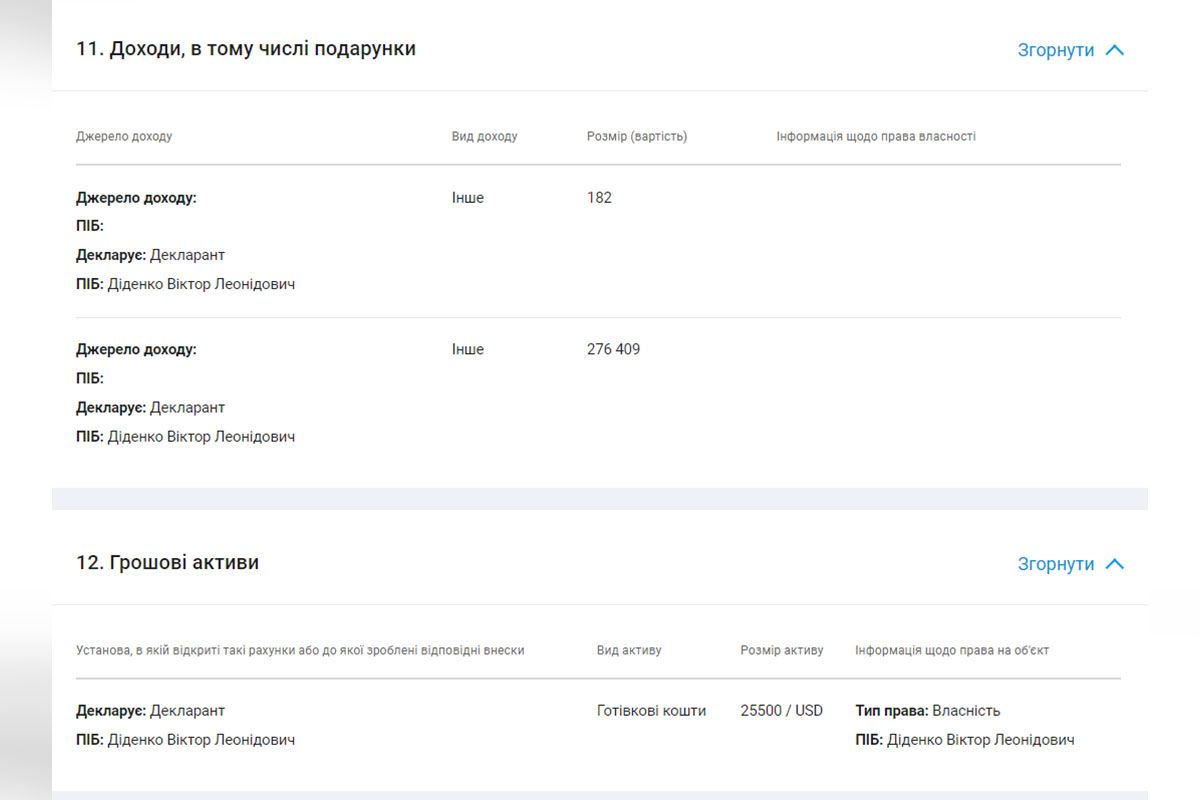Select the 'Вид доходу' column header
This screenshot has width=1200, height=800.
[484, 136]
